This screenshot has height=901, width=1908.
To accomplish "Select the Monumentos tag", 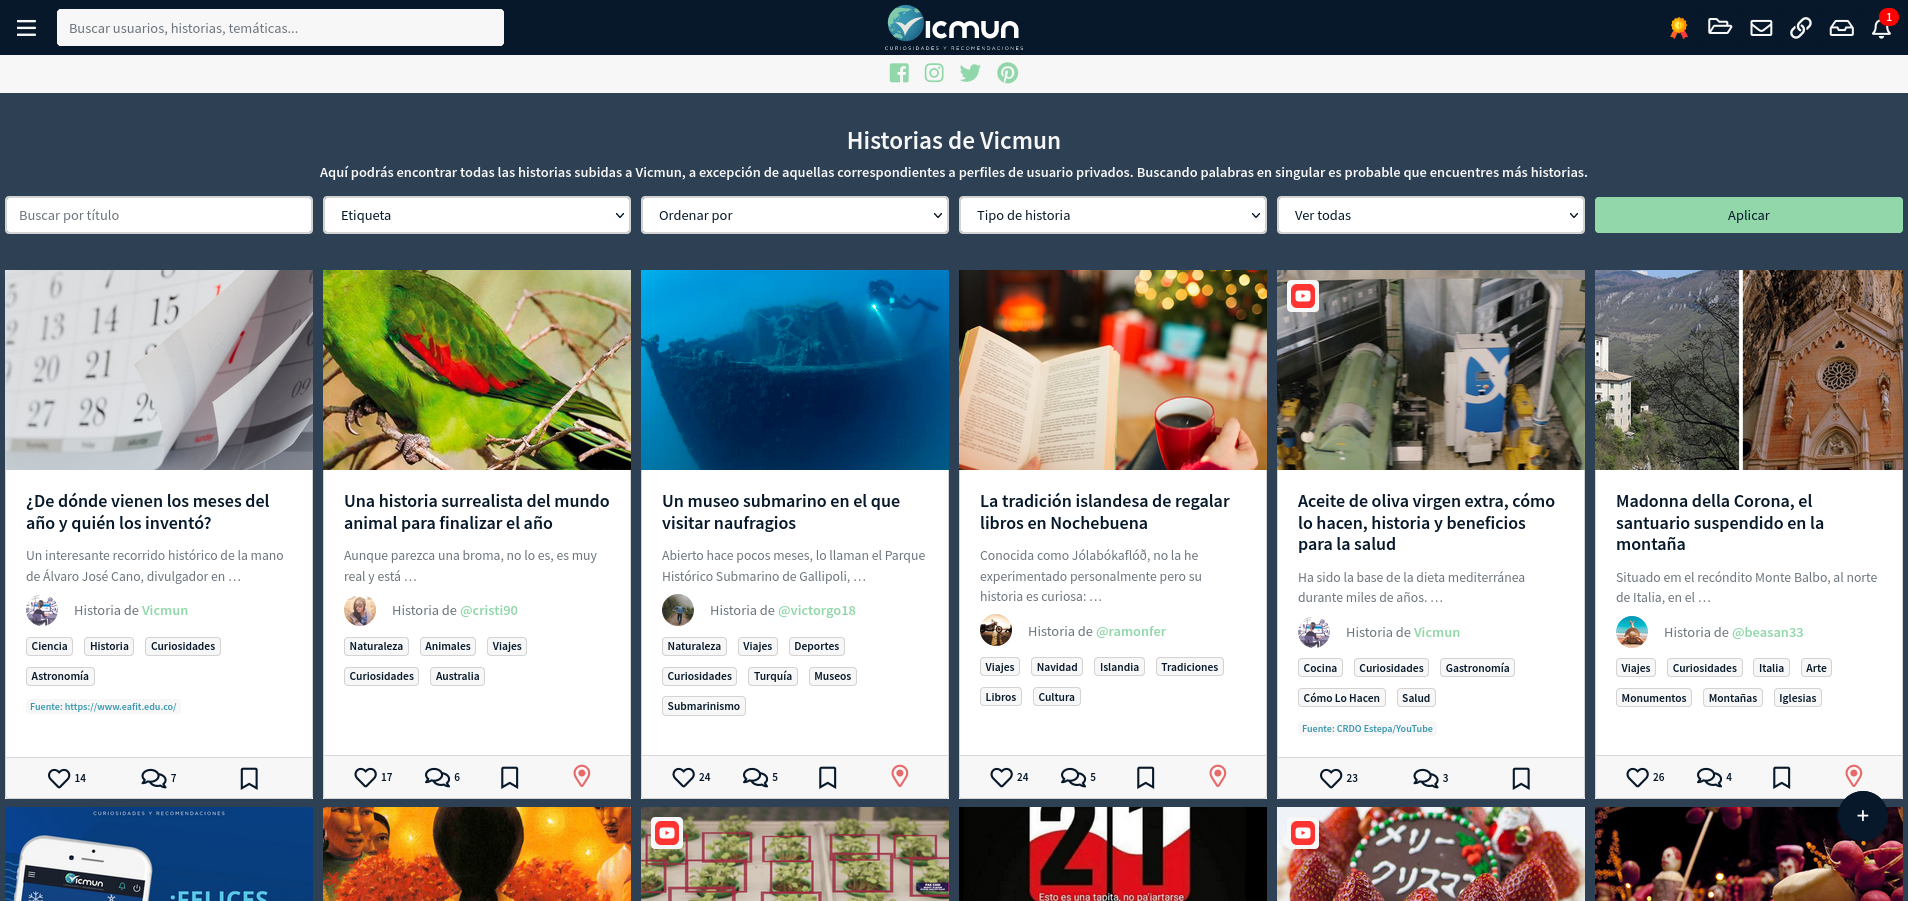I will tap(1654, 698).
